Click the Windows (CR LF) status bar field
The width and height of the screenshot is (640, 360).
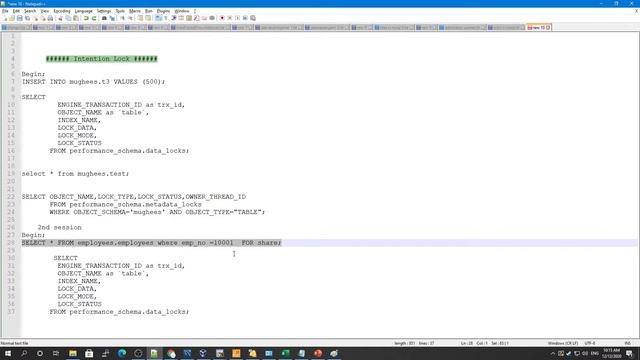click(563, 343)
